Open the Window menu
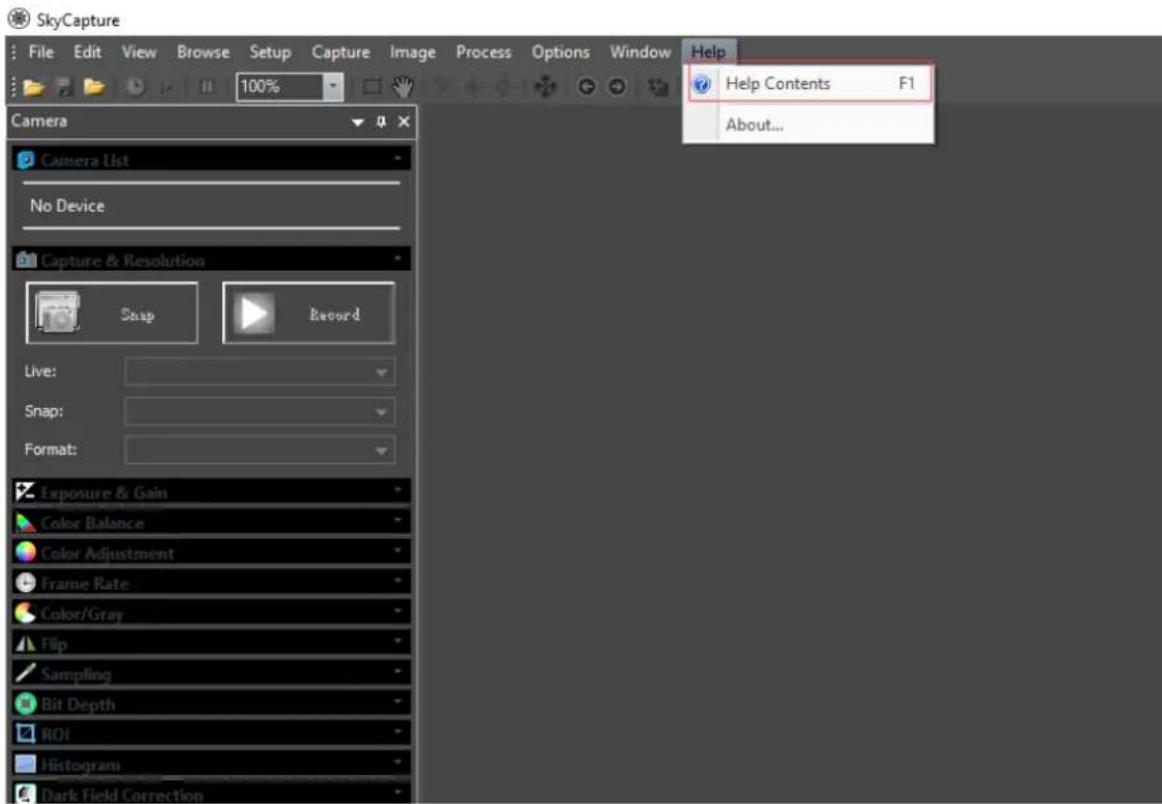1162x804 pixels. pos(640,53)
